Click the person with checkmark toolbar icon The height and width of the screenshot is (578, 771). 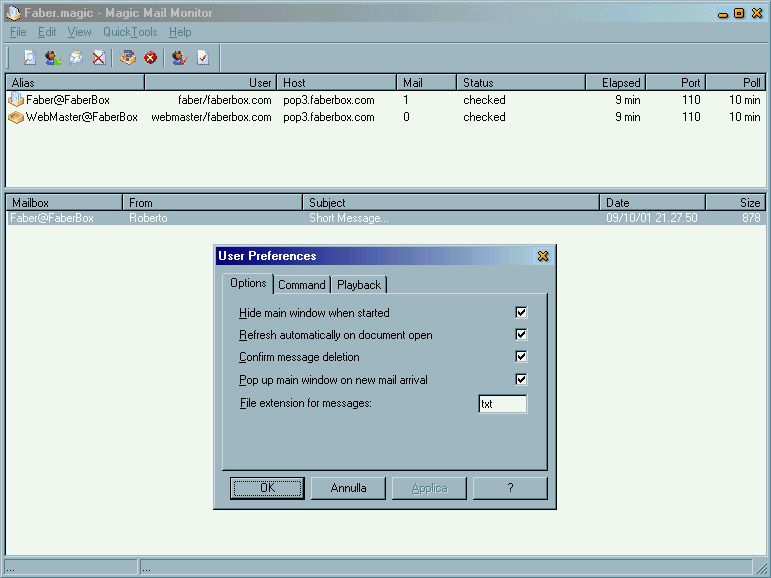click(179, 58)
